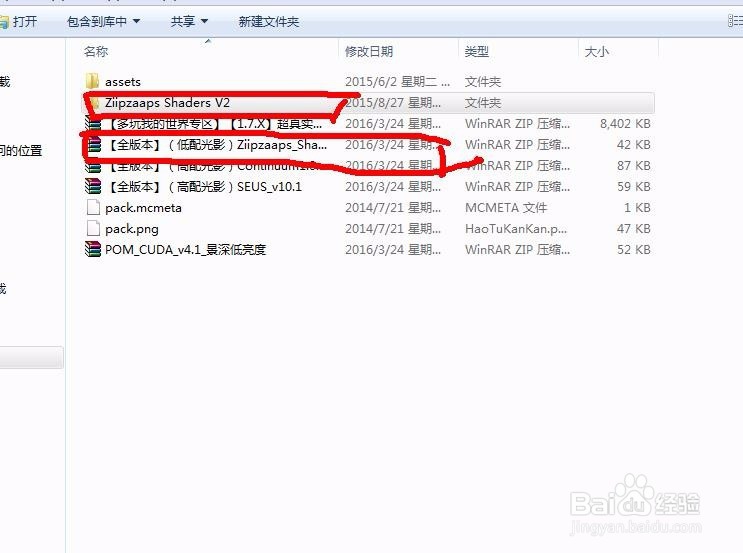Screen dimensions: 743x553
Task: Click the Ziipzaaps Shaders V2 folder name
Action: tap(167, 103)
